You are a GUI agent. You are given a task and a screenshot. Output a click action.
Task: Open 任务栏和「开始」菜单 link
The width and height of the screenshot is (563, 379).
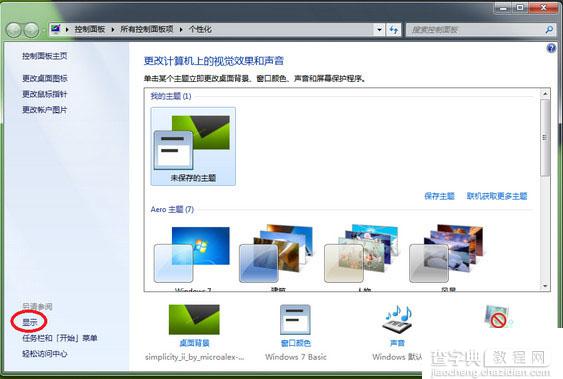[x=60, y=338]
